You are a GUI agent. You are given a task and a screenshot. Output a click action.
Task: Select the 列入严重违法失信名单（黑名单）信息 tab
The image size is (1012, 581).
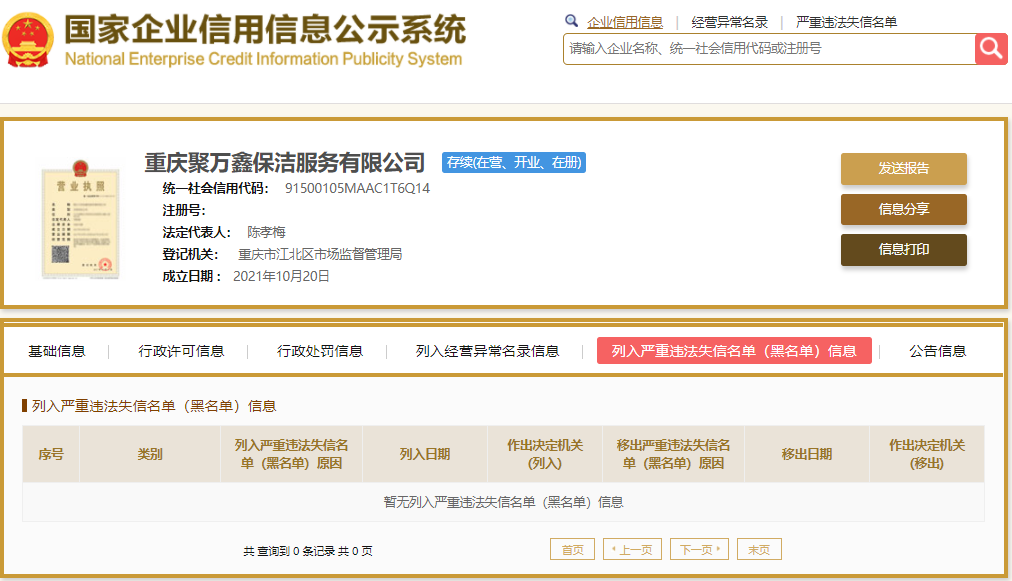(734, 351)
